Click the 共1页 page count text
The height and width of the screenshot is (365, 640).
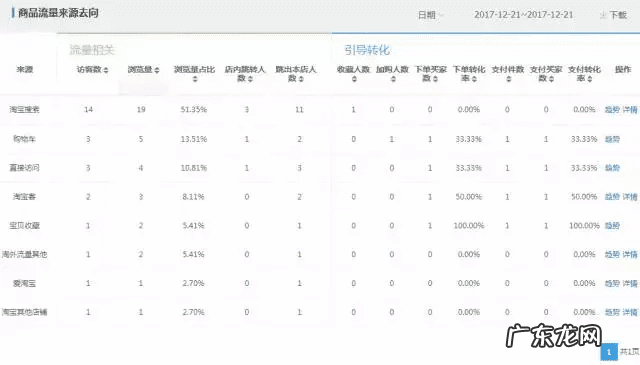point(629,352)
